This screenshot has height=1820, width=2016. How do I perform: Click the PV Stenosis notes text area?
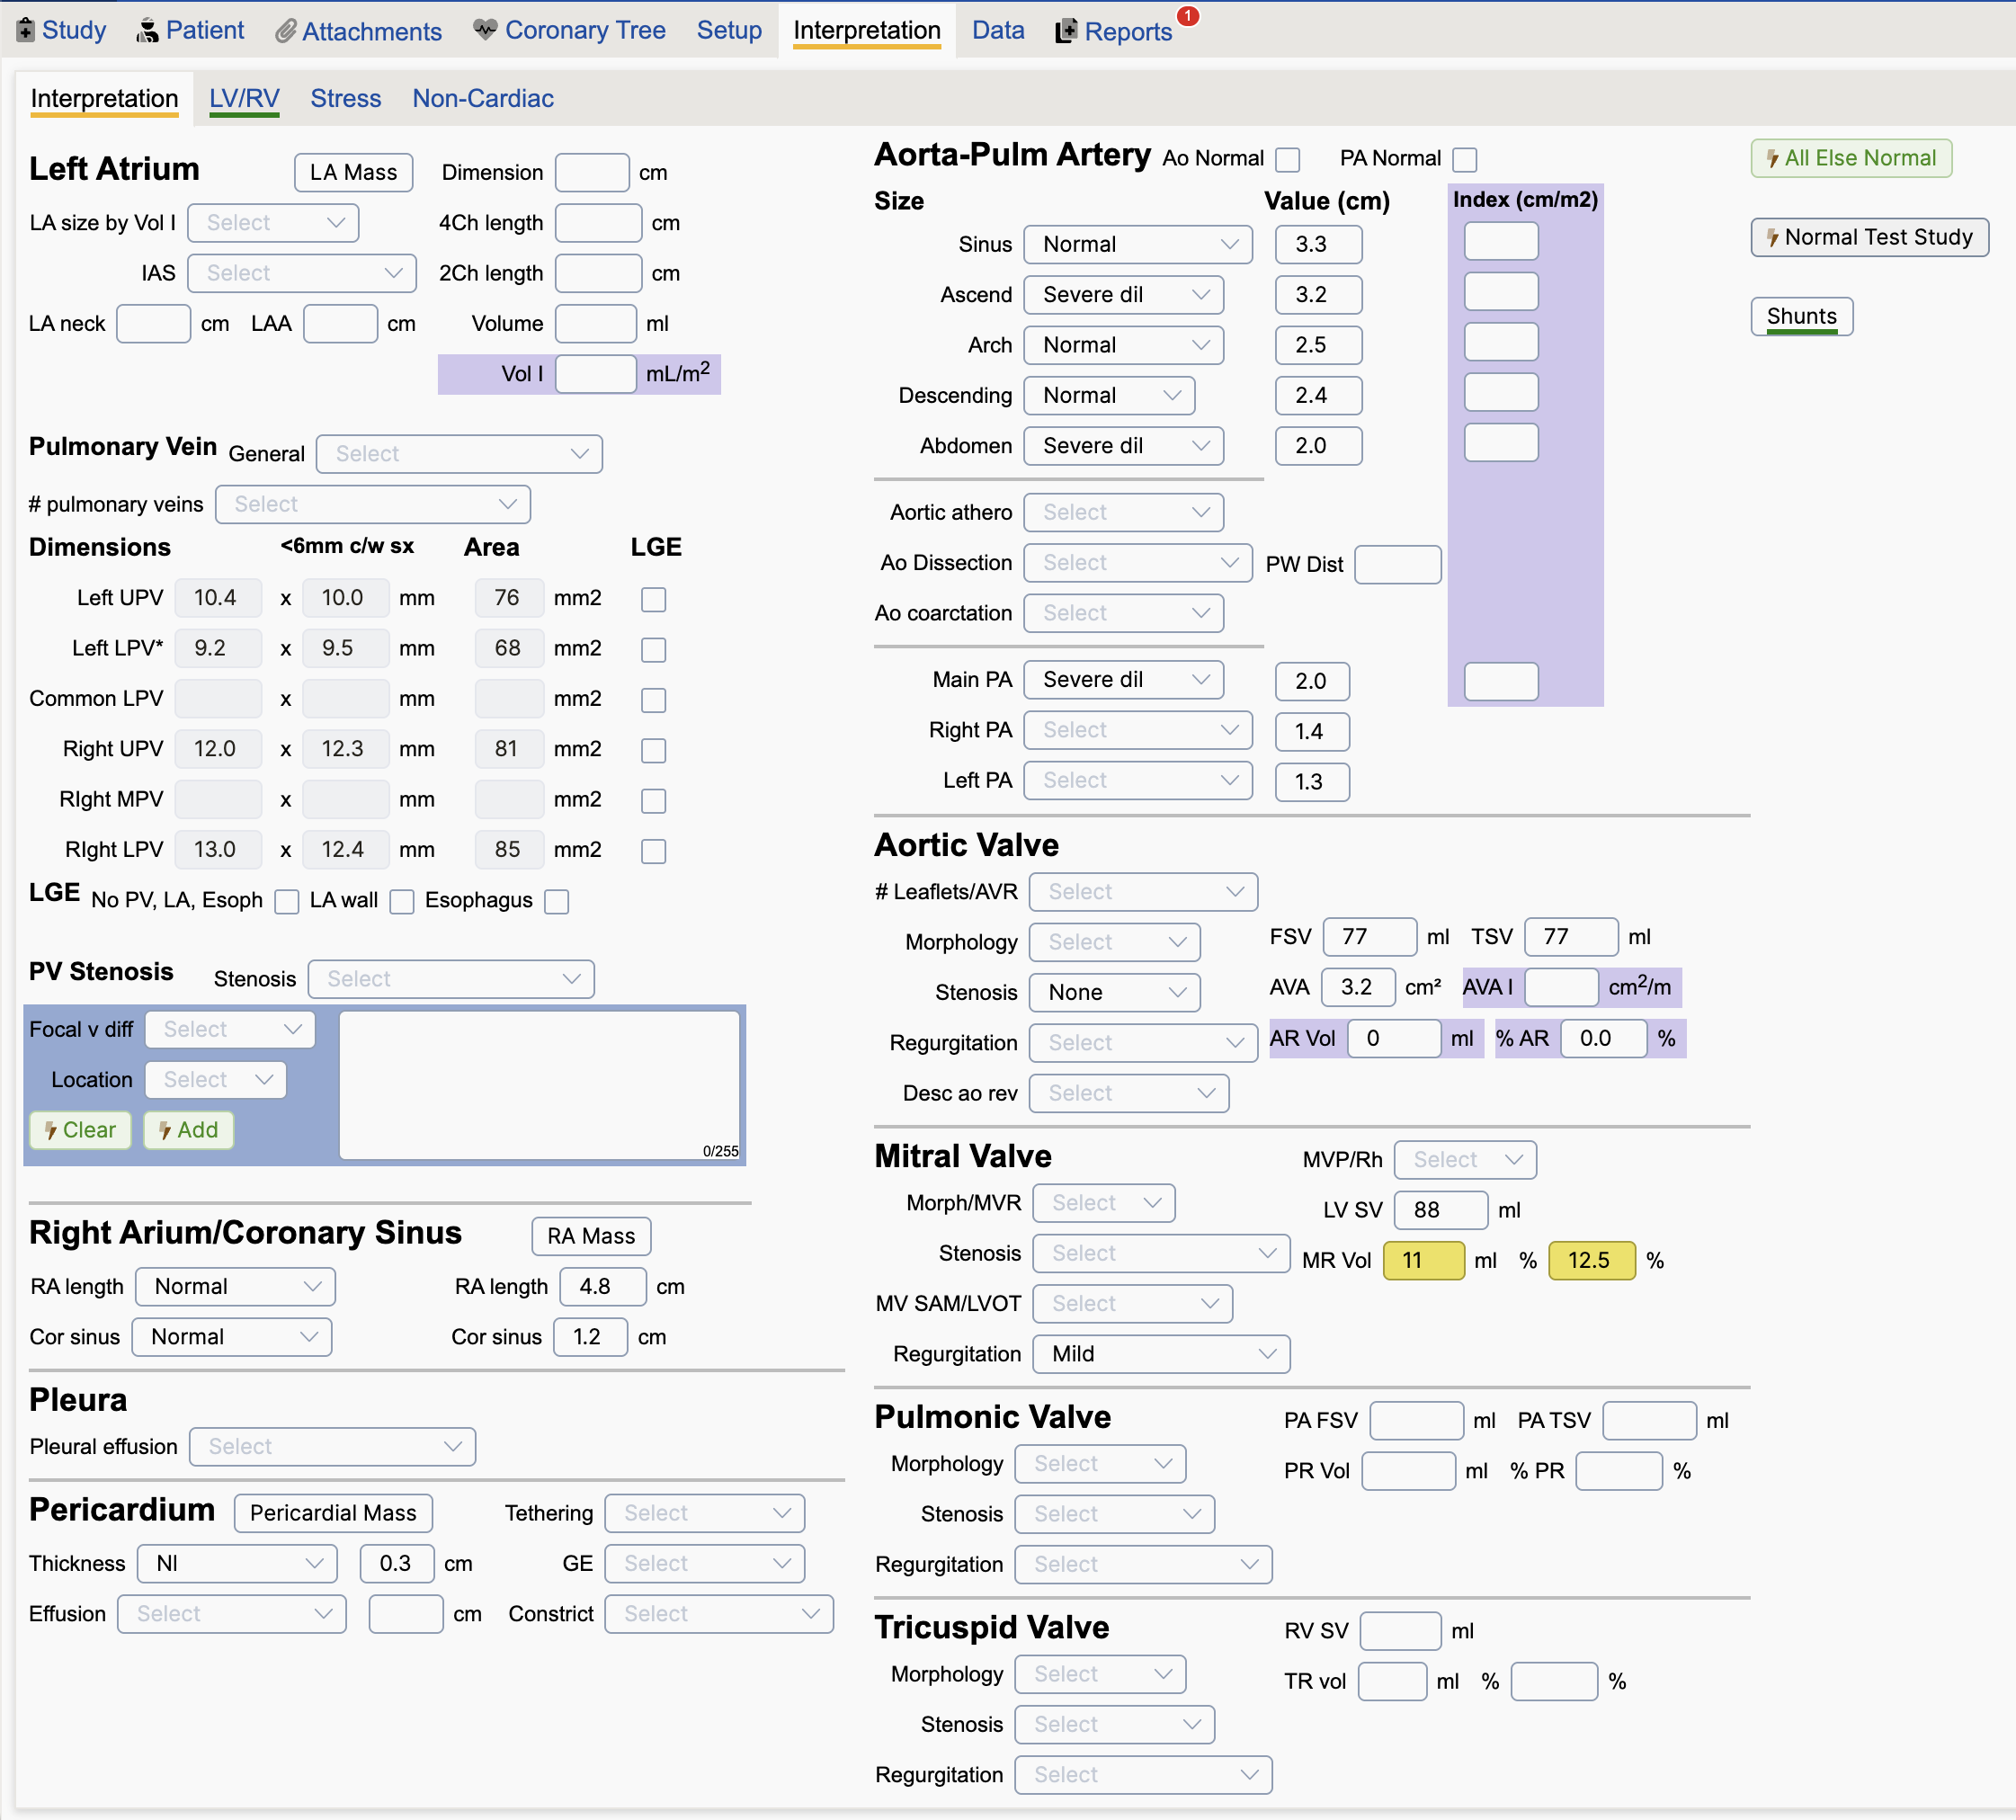pyautogui.click(x=539, y=1084)
